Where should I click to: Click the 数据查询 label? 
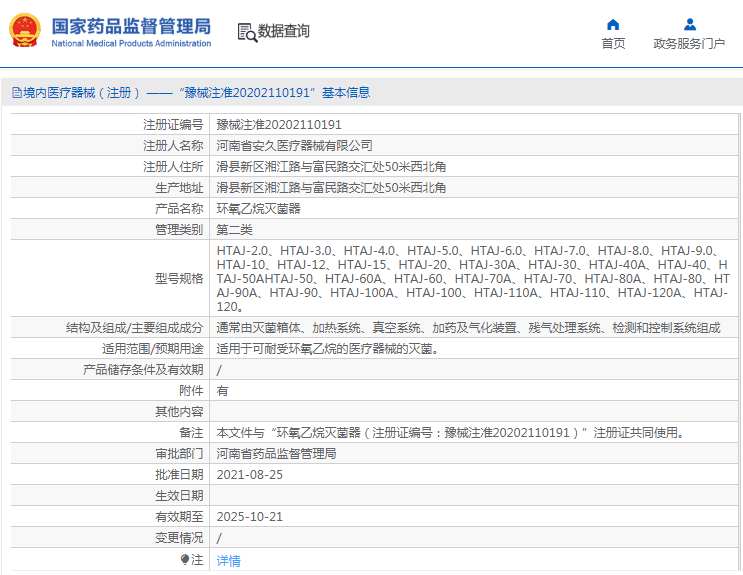point(283,31)
